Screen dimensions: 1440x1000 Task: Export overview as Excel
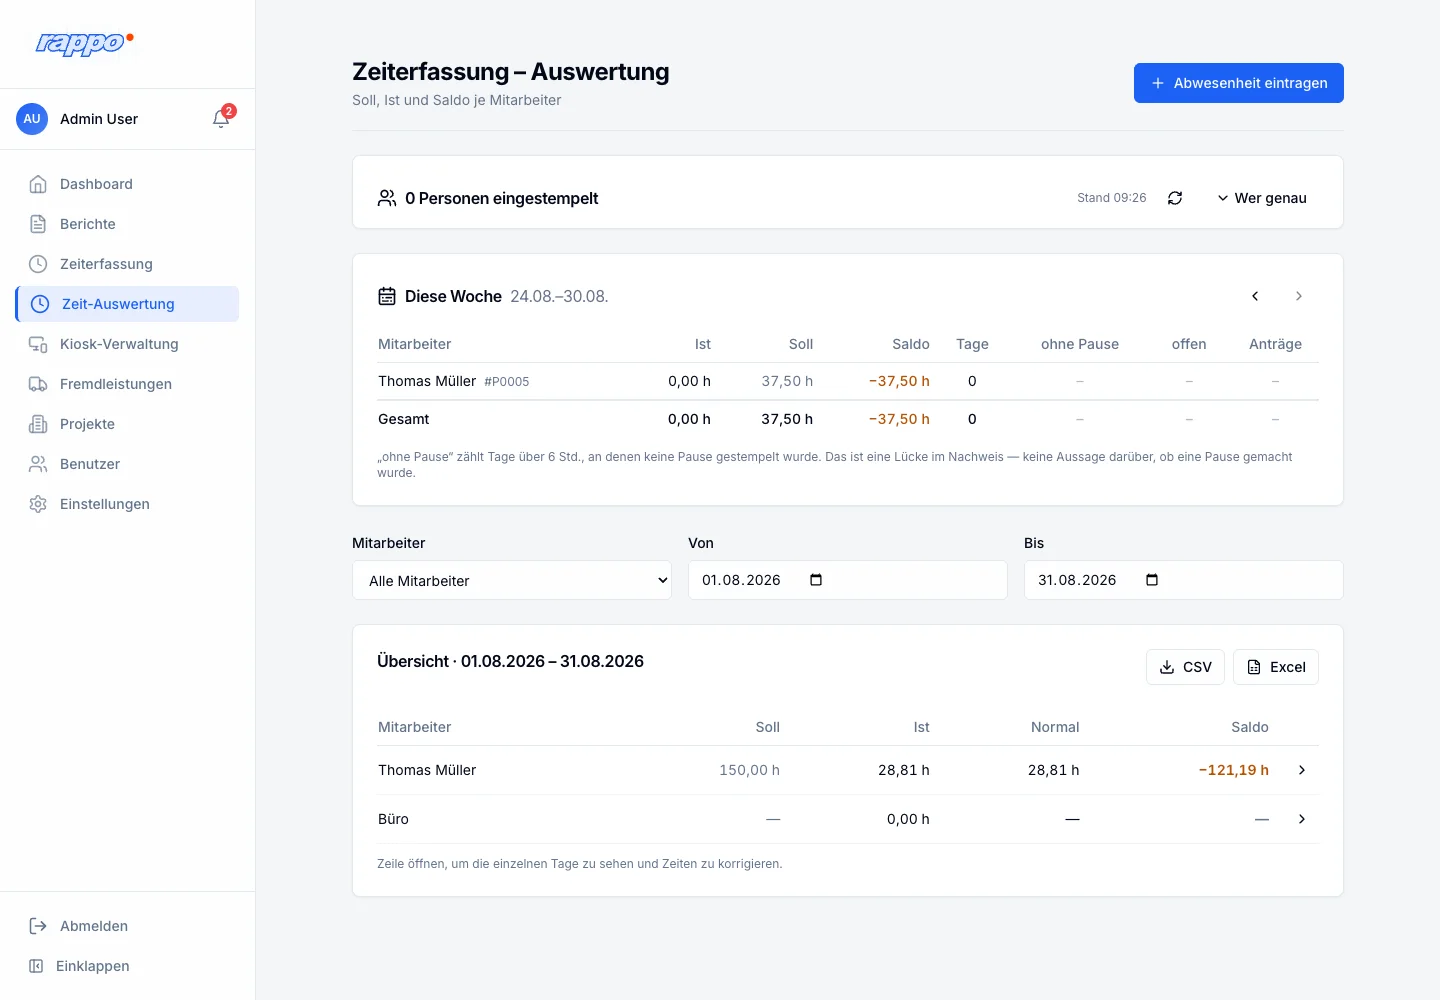coord(1276,667)
